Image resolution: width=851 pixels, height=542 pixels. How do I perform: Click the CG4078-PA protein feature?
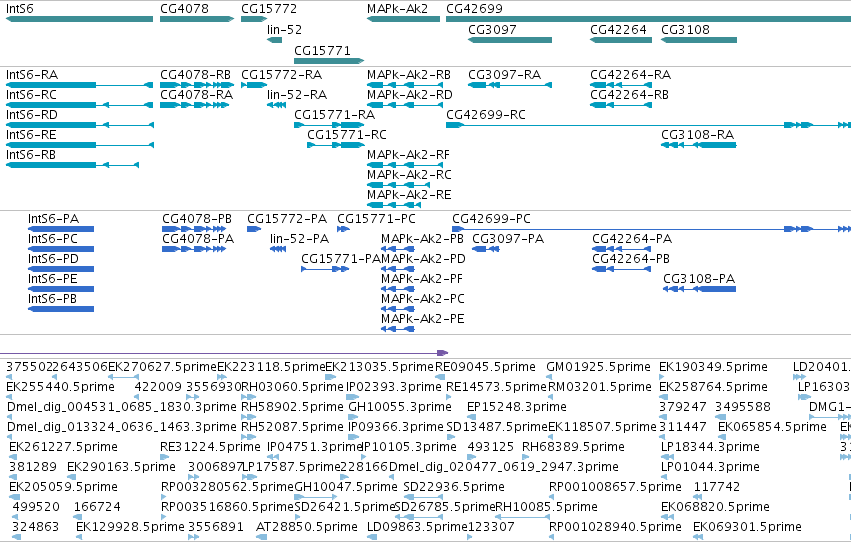(194, 249)
